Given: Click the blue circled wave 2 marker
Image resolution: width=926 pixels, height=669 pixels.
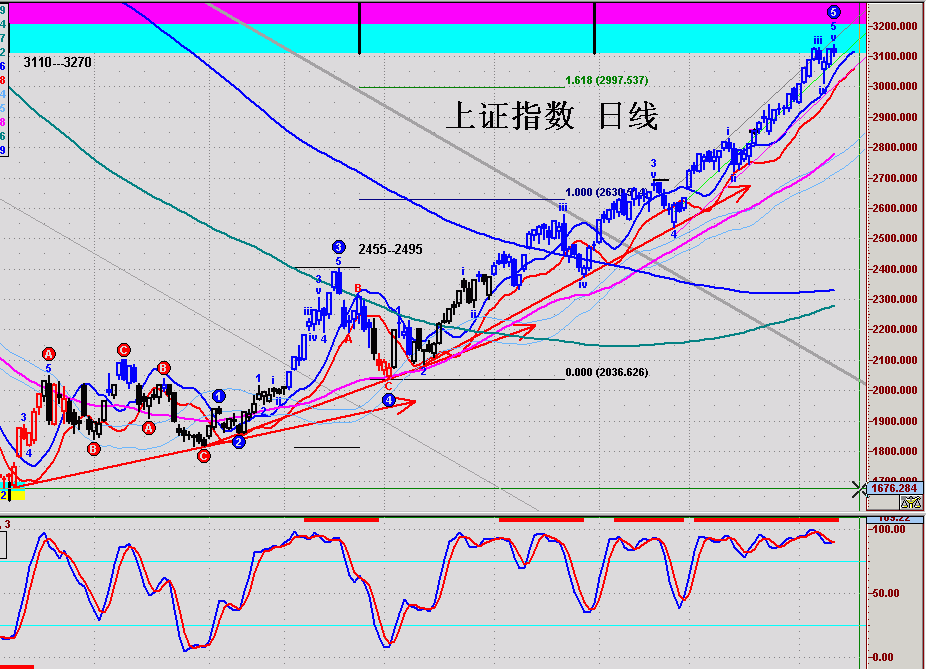Looking at the screenshot, I should point(239,442).
